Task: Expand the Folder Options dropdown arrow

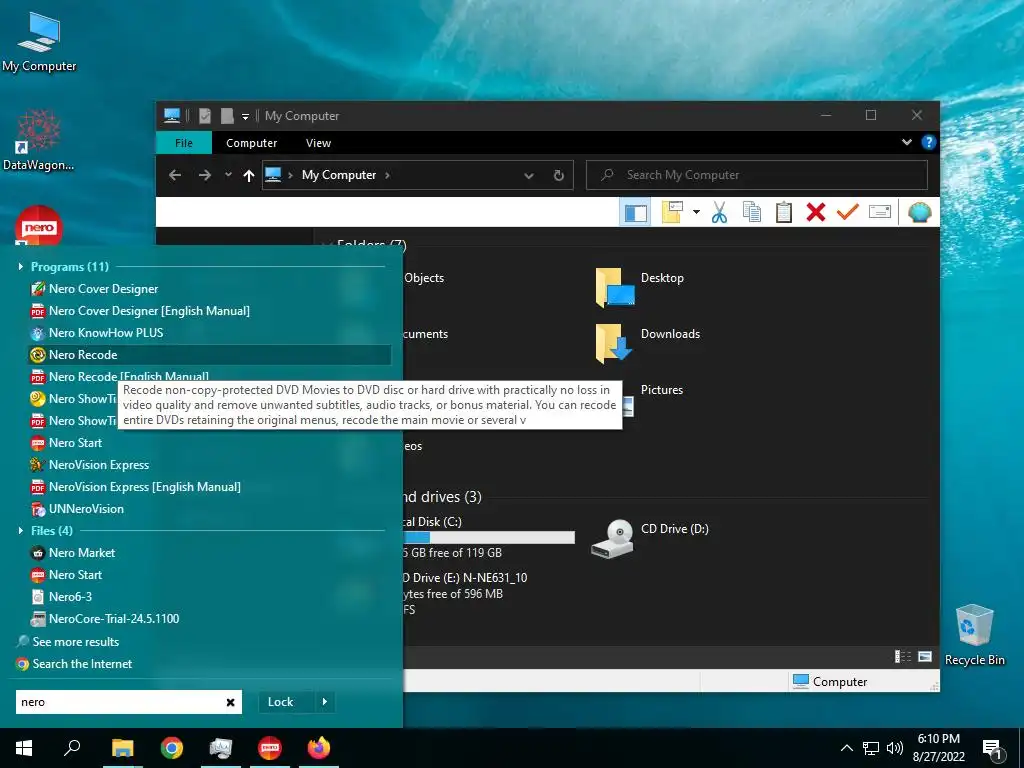Action: [x=696, y=212]
